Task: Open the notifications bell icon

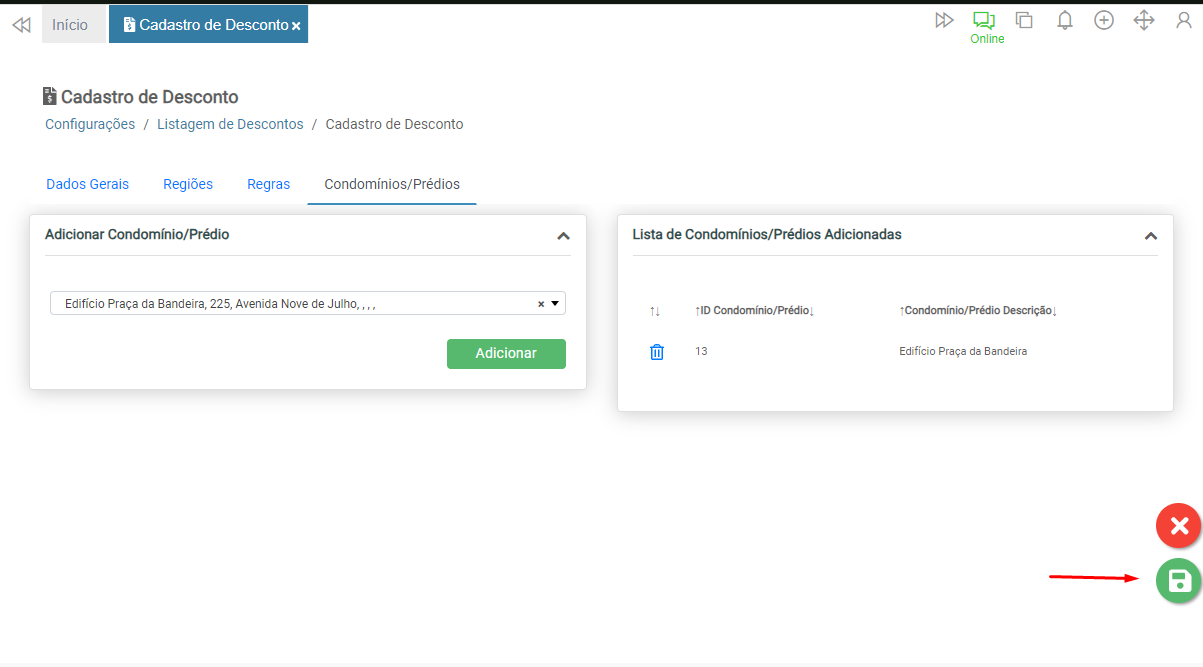Action: (1065, 21)
